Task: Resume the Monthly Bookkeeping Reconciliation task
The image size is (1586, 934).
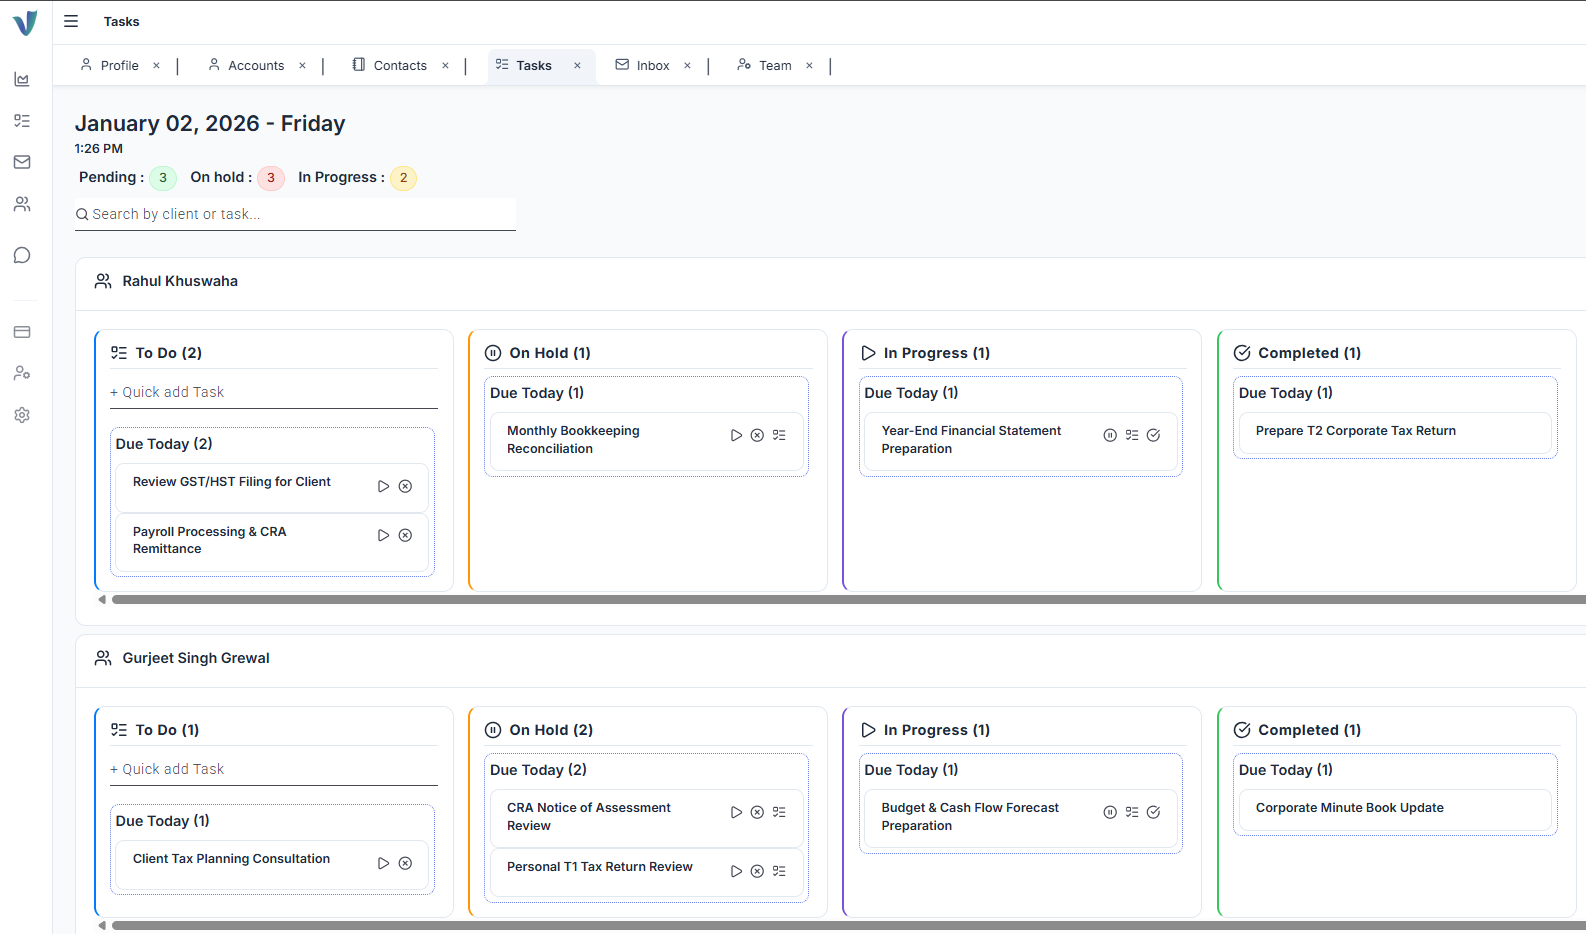Action: [736, 435]
